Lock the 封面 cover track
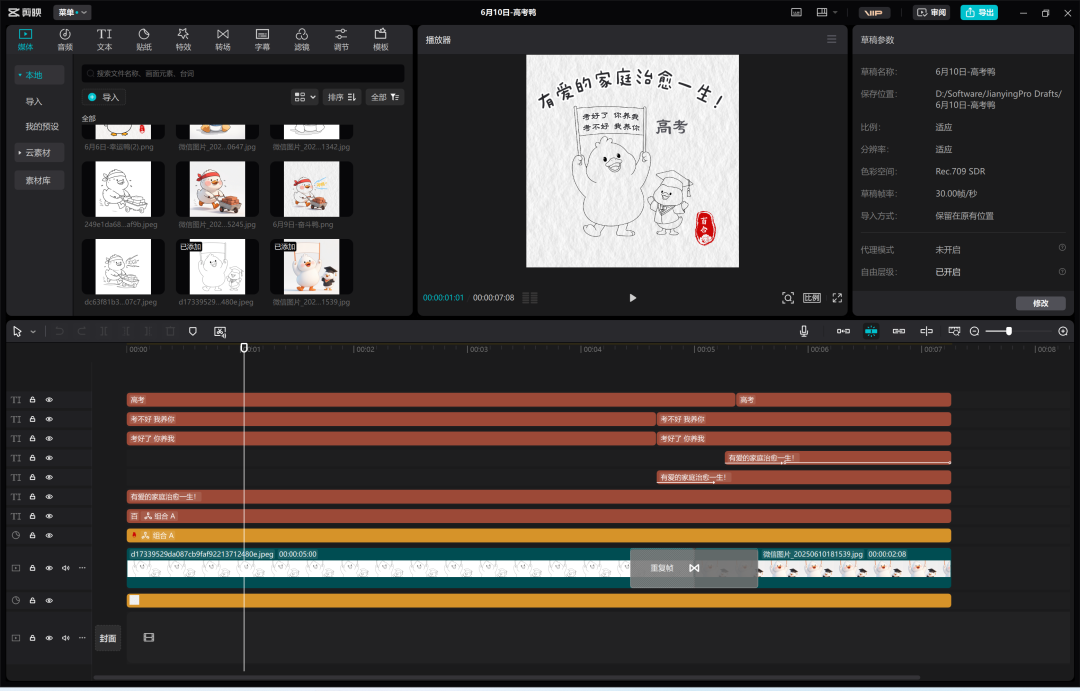 click(x=32, y=638)
